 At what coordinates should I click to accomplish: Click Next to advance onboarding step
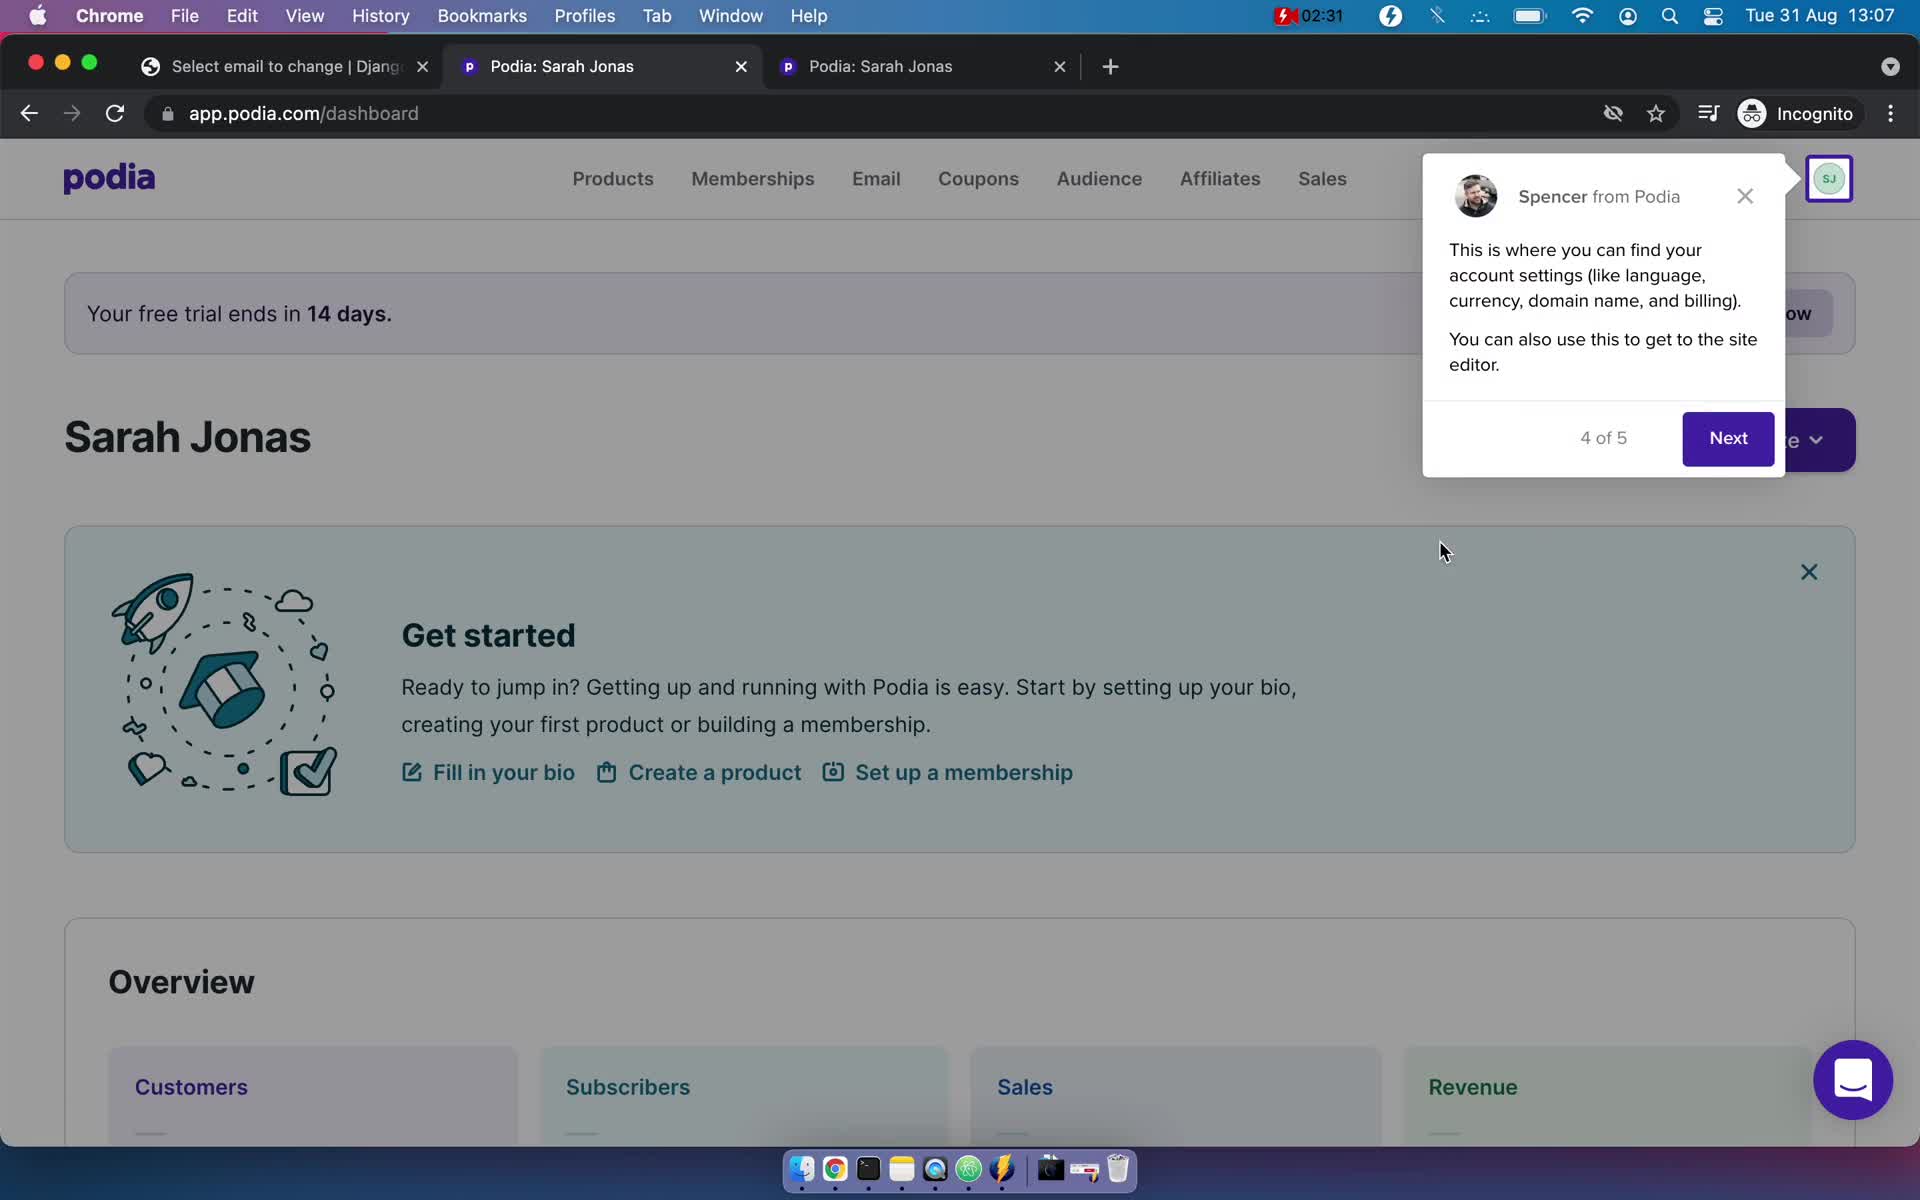(1728, 438)
